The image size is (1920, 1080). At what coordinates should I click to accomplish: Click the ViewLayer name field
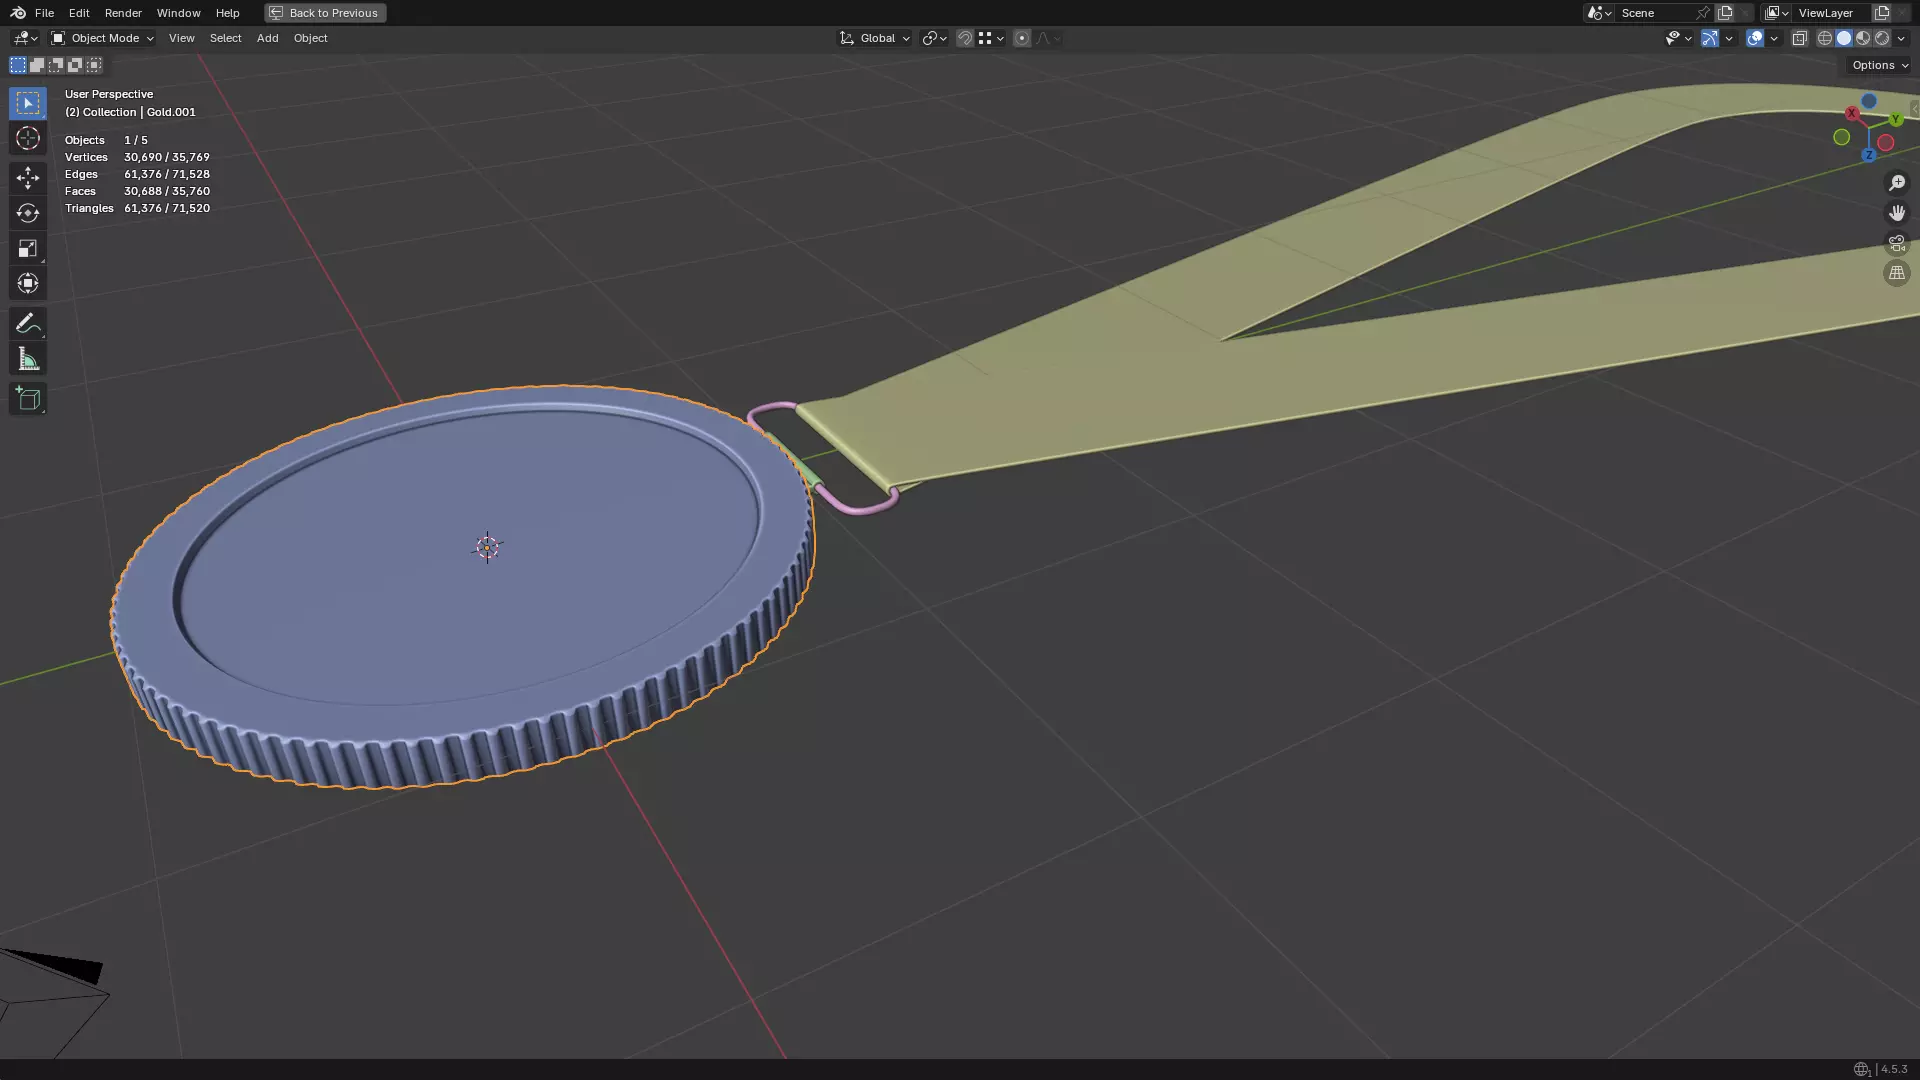point(1832,13)
